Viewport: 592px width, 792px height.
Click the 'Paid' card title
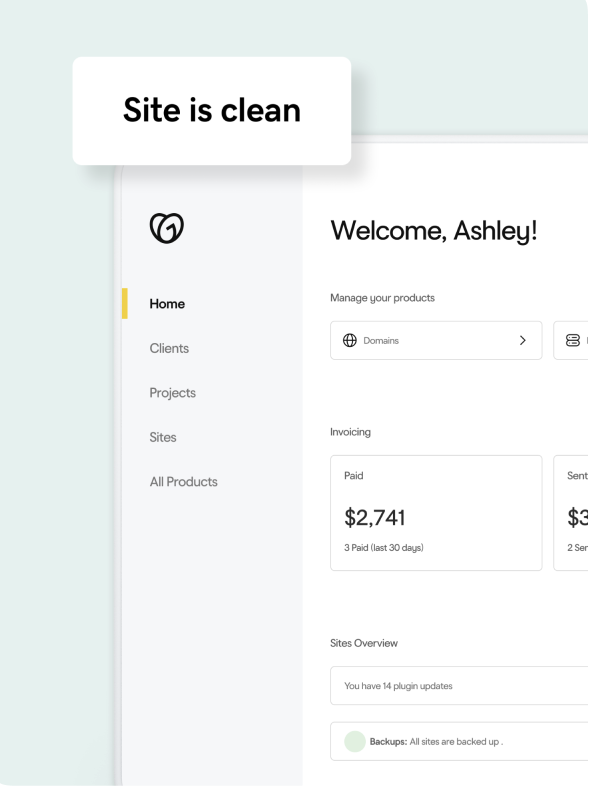pyautogui.click(x=354, y=475)
